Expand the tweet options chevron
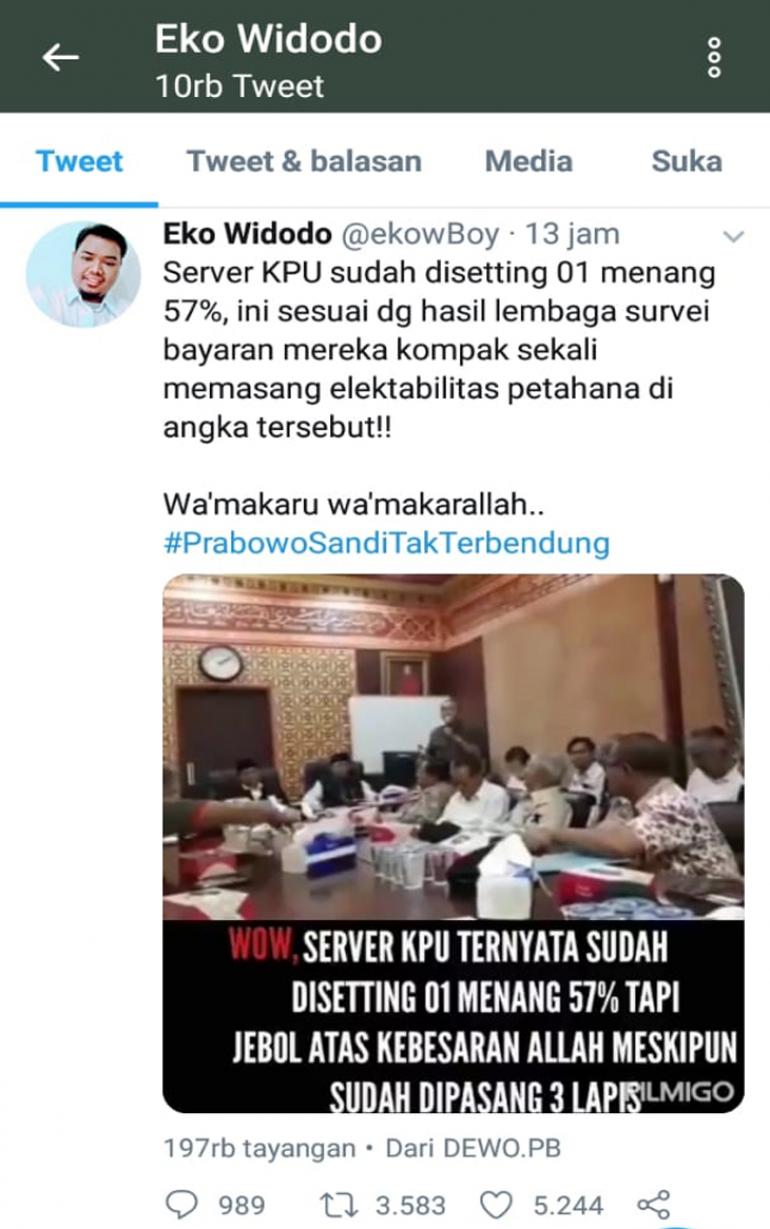Image resolution: width=770 pixels, height=1229 pixels. tap(734, 237)
